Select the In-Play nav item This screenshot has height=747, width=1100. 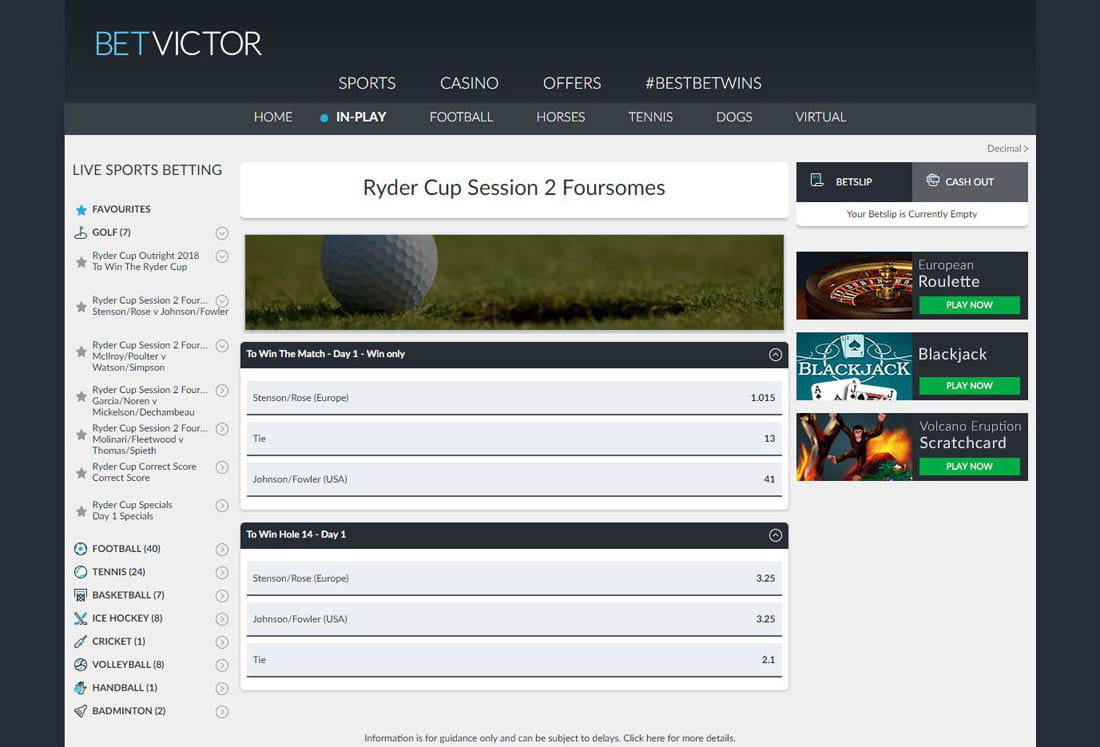tap(361, 117)
